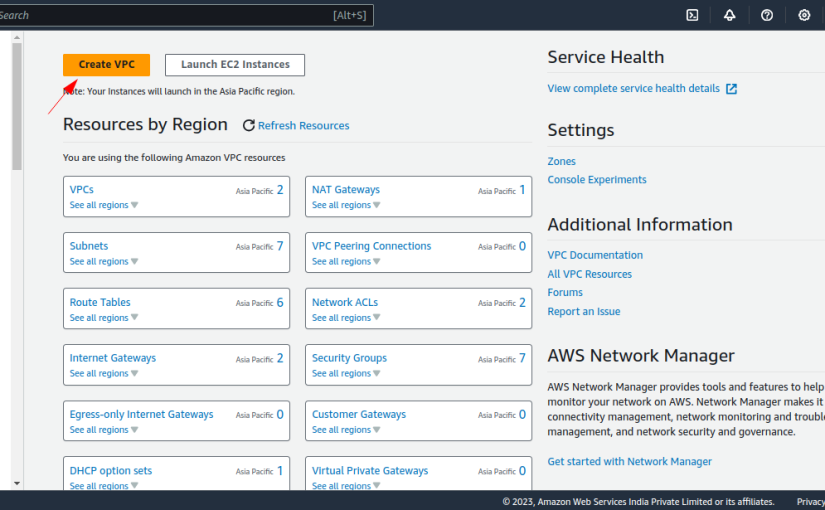
Task: Open the Zones settings link
Action: [561, 161]
